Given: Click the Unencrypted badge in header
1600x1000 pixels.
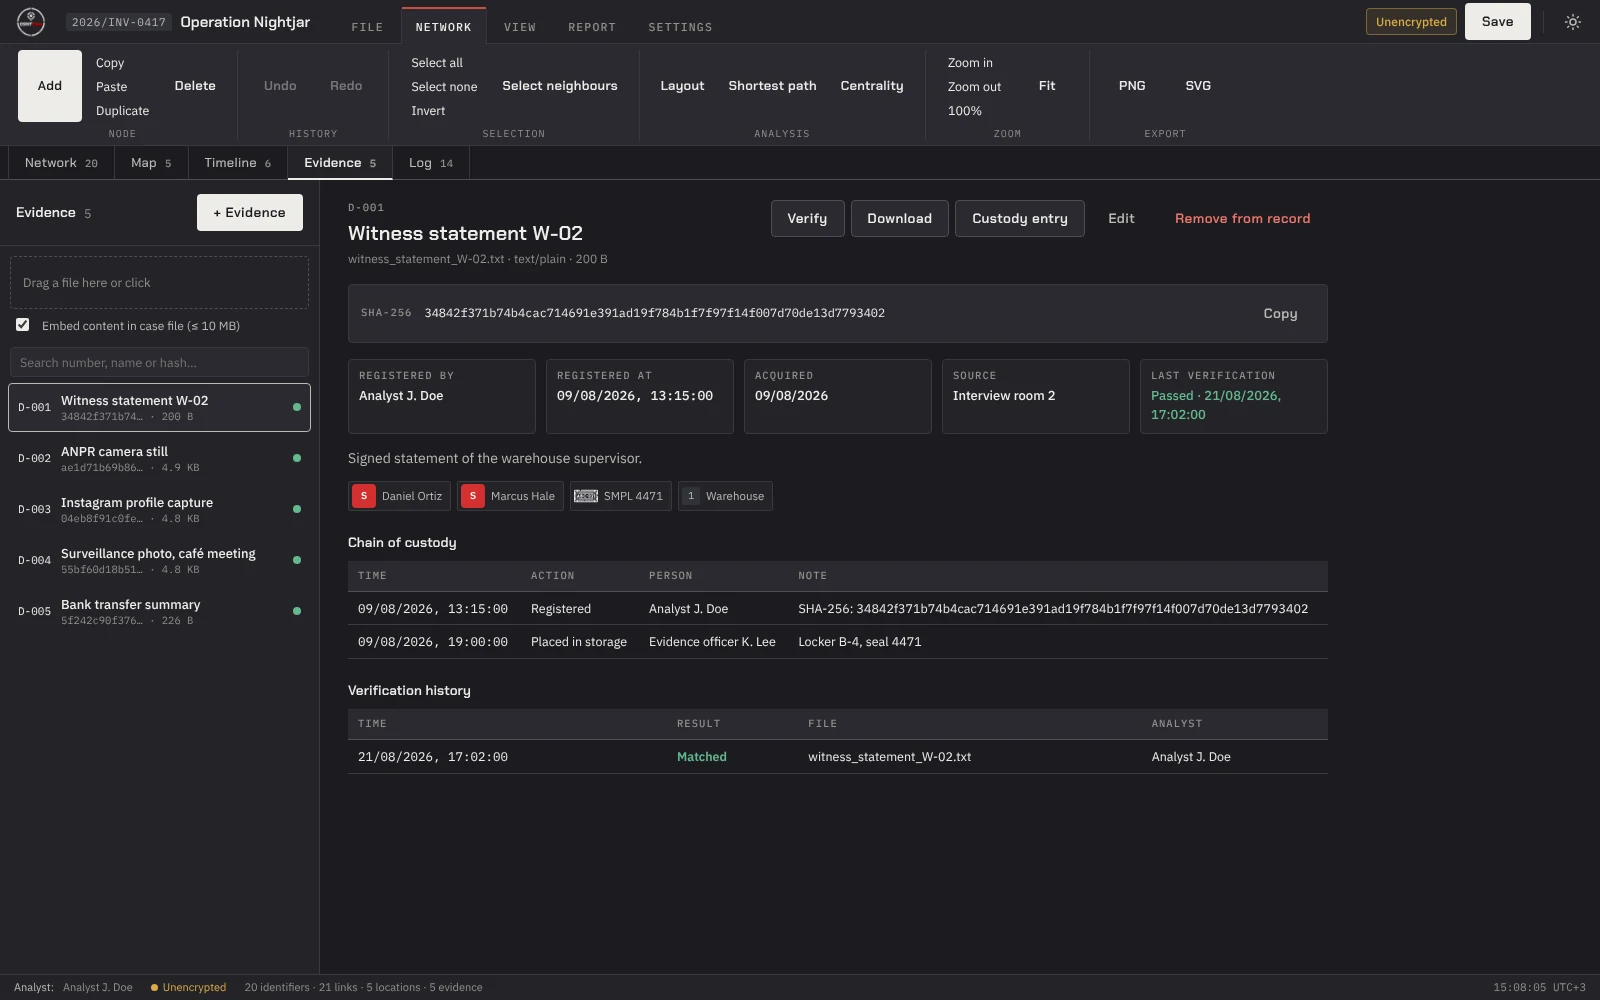Looking at the screenshot, I should (x=1411, y=22).
